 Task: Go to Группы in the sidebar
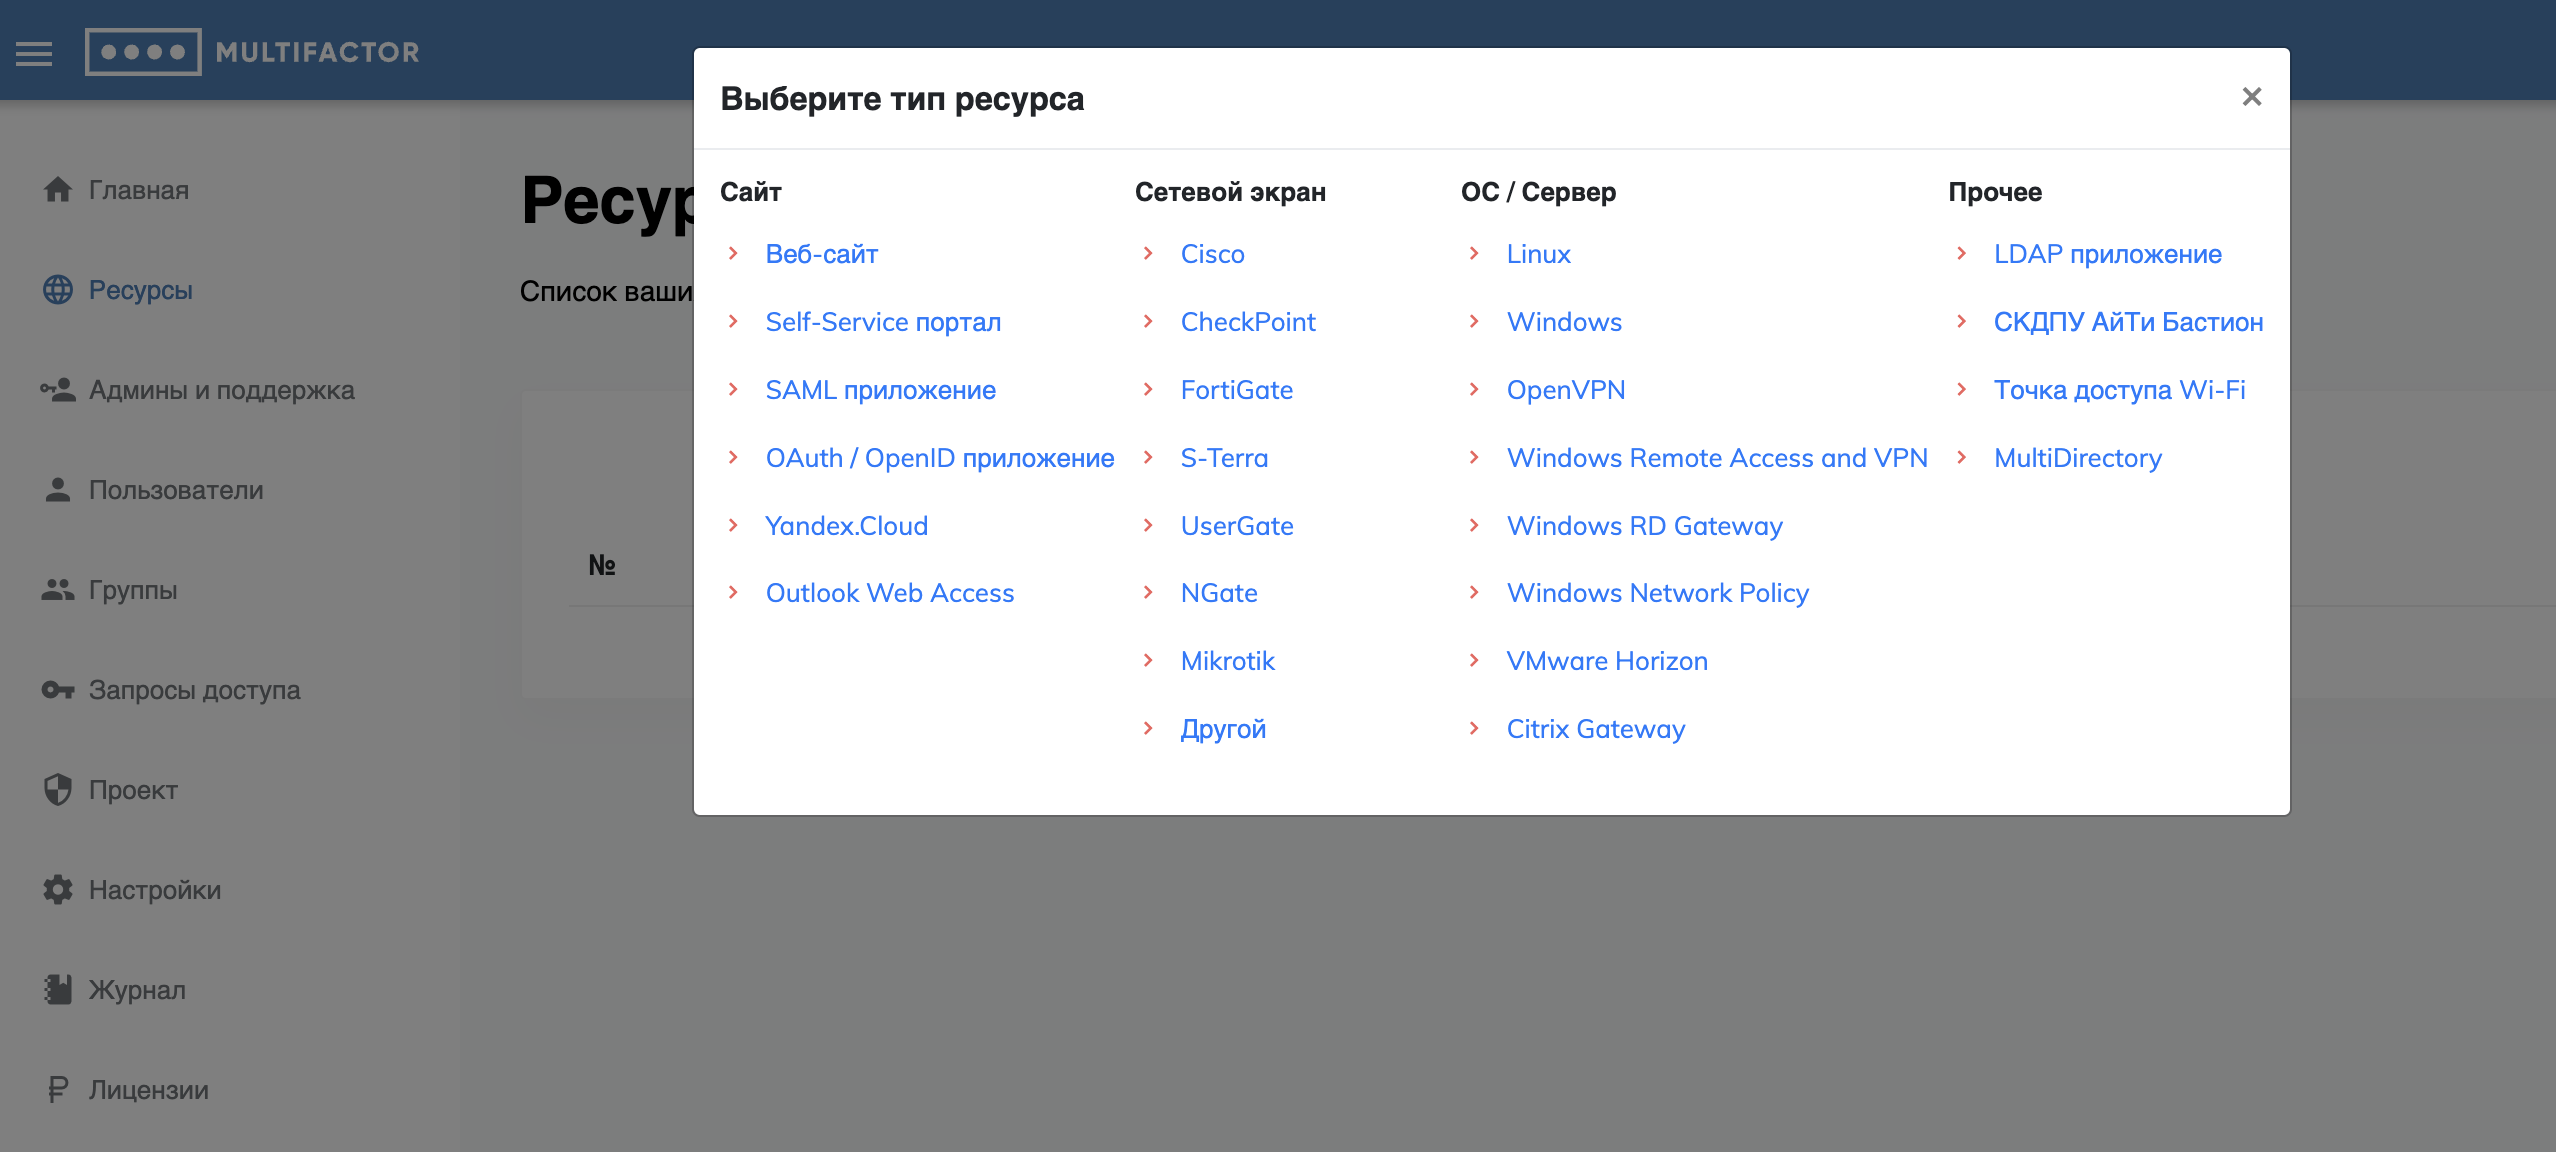click(133, 590)
